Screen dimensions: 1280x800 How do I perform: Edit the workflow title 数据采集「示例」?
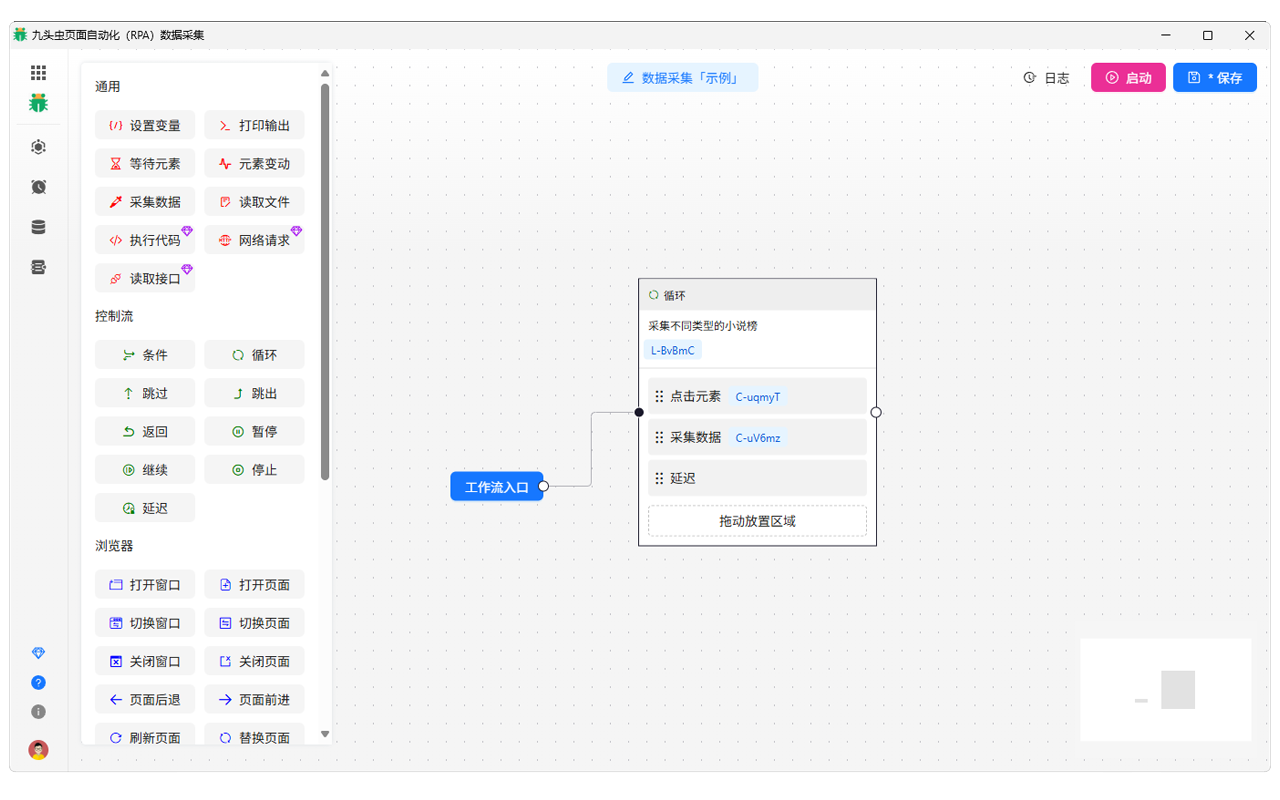tap(682, 78)
